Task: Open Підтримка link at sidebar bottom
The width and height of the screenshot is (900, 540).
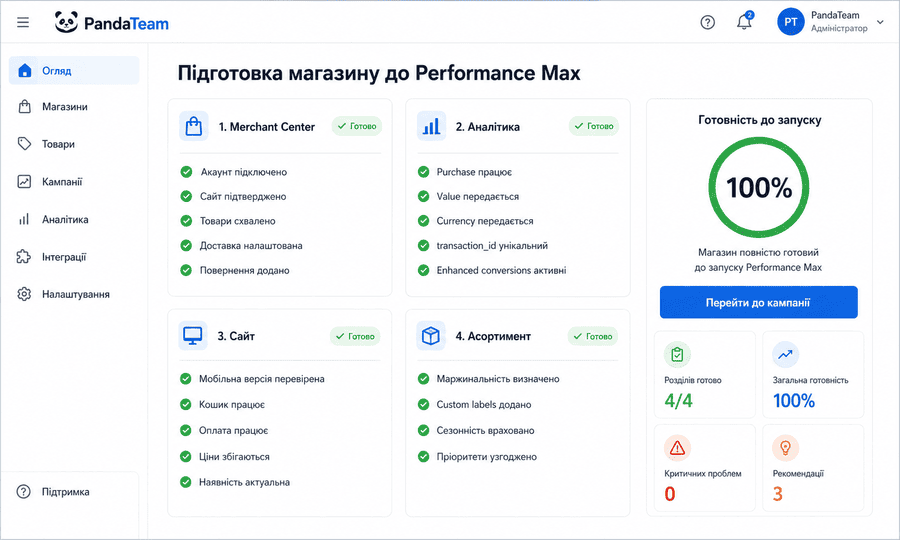Action: [x=65, y=492]
